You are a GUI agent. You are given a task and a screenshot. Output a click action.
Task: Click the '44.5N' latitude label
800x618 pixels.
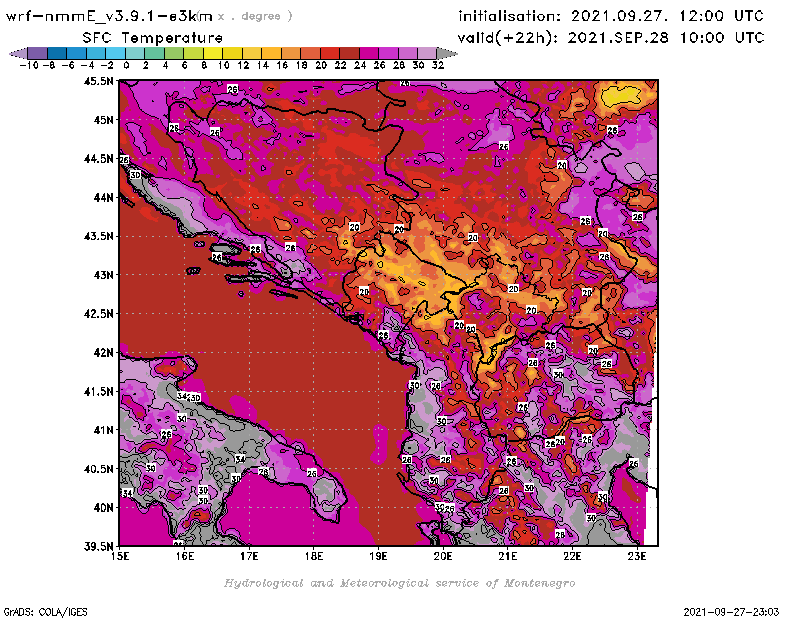[98, 159]
